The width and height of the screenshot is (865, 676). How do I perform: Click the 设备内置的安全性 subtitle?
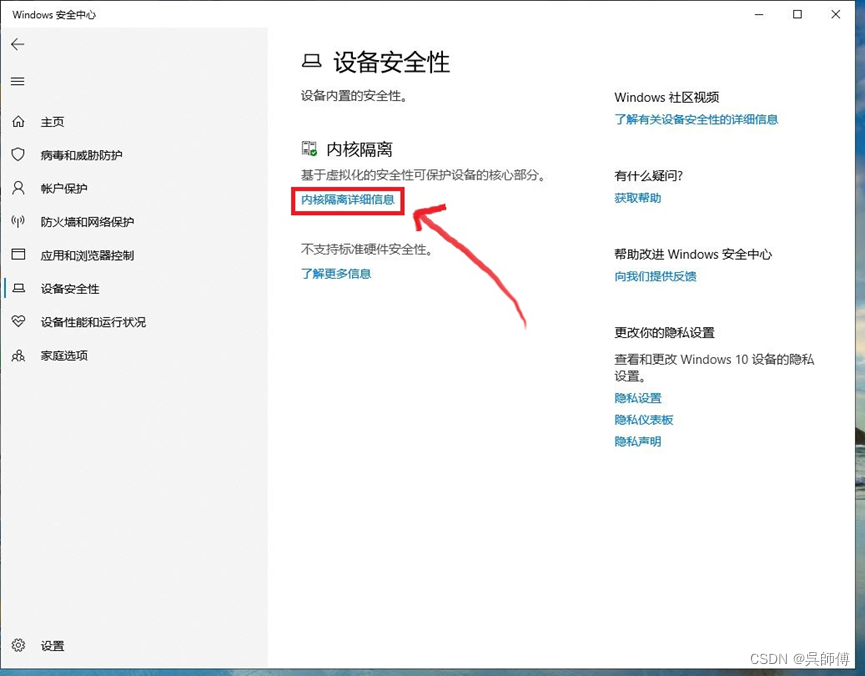tap(354, 96)
